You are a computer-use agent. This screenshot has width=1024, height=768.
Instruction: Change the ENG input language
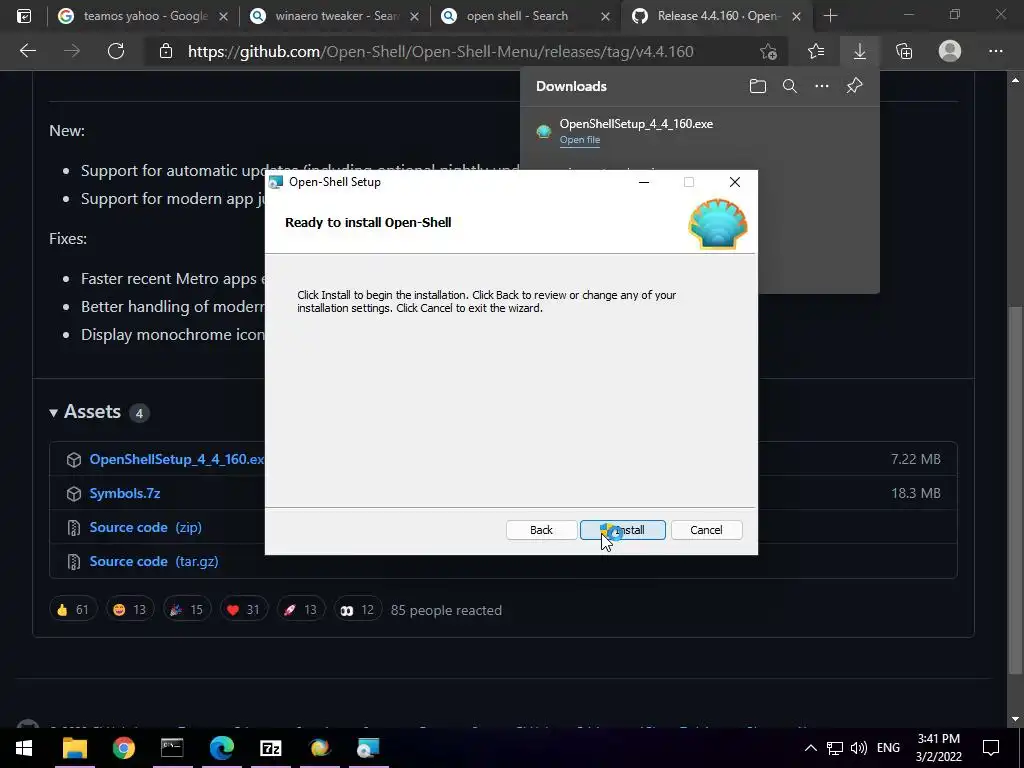[888, 748]
